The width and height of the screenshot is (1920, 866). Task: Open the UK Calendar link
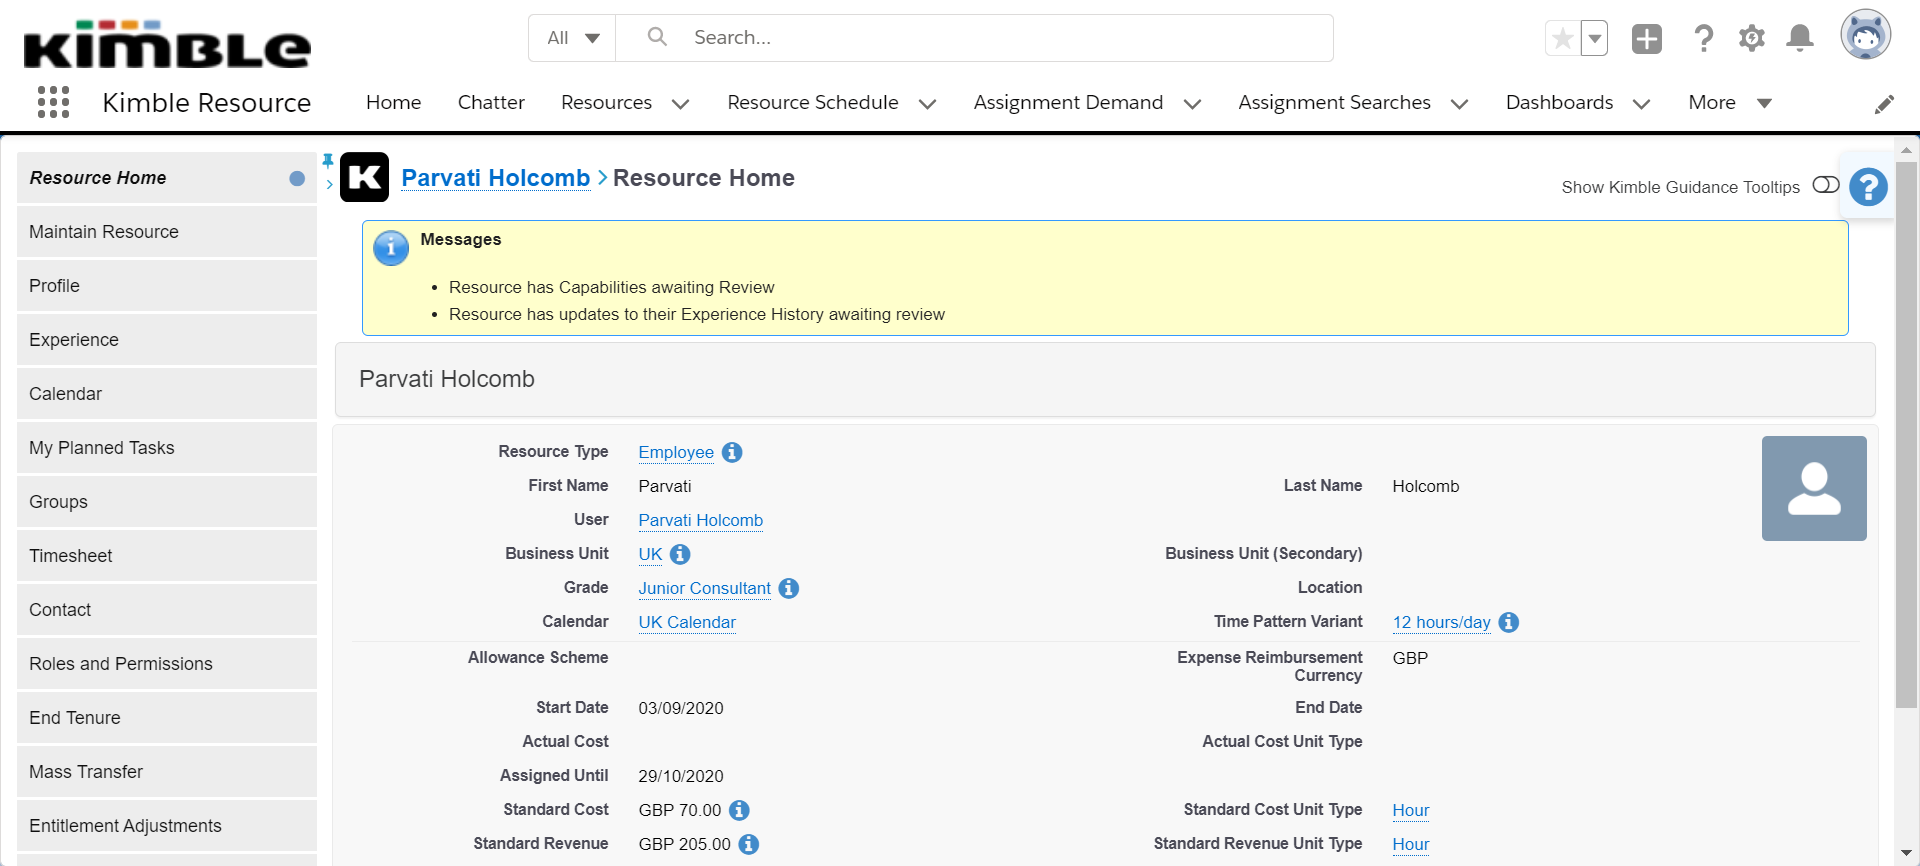[687, 622]
